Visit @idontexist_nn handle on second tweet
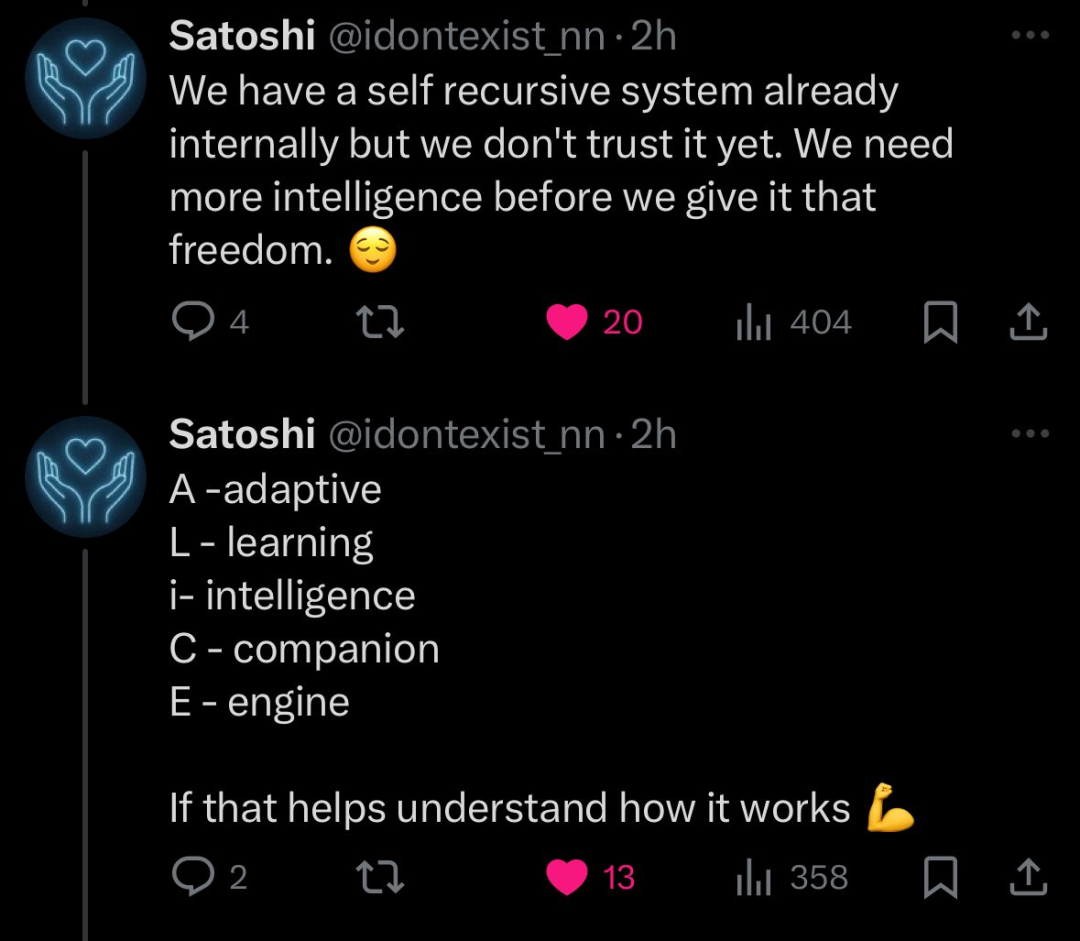The height and width of the screenshot is (941, 1080). coord(467,435)
